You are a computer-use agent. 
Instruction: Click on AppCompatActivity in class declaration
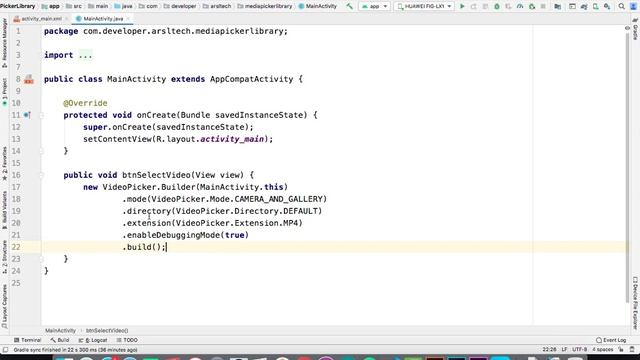(x=251, y=79)
